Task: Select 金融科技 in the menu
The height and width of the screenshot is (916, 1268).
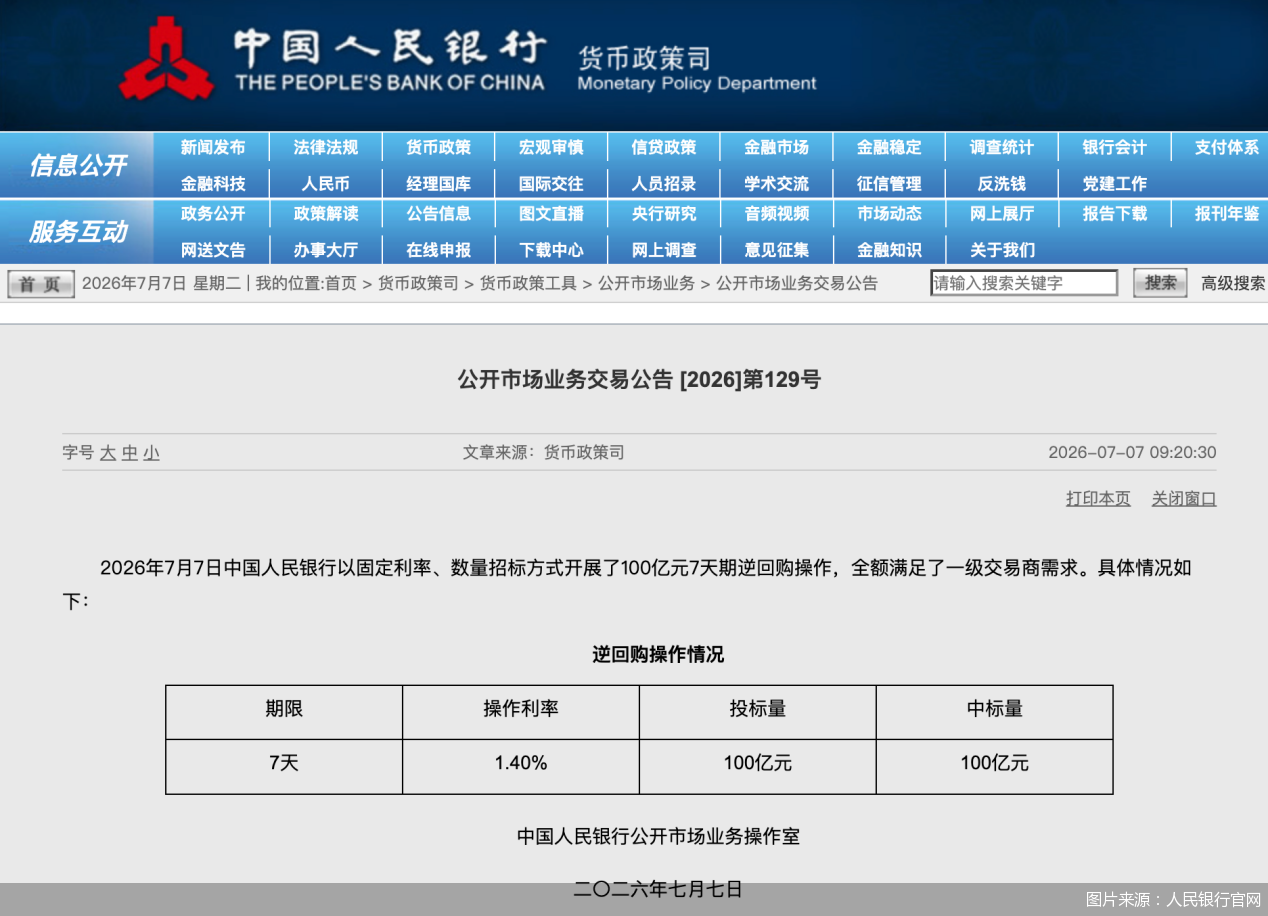Action: [212, 184]
